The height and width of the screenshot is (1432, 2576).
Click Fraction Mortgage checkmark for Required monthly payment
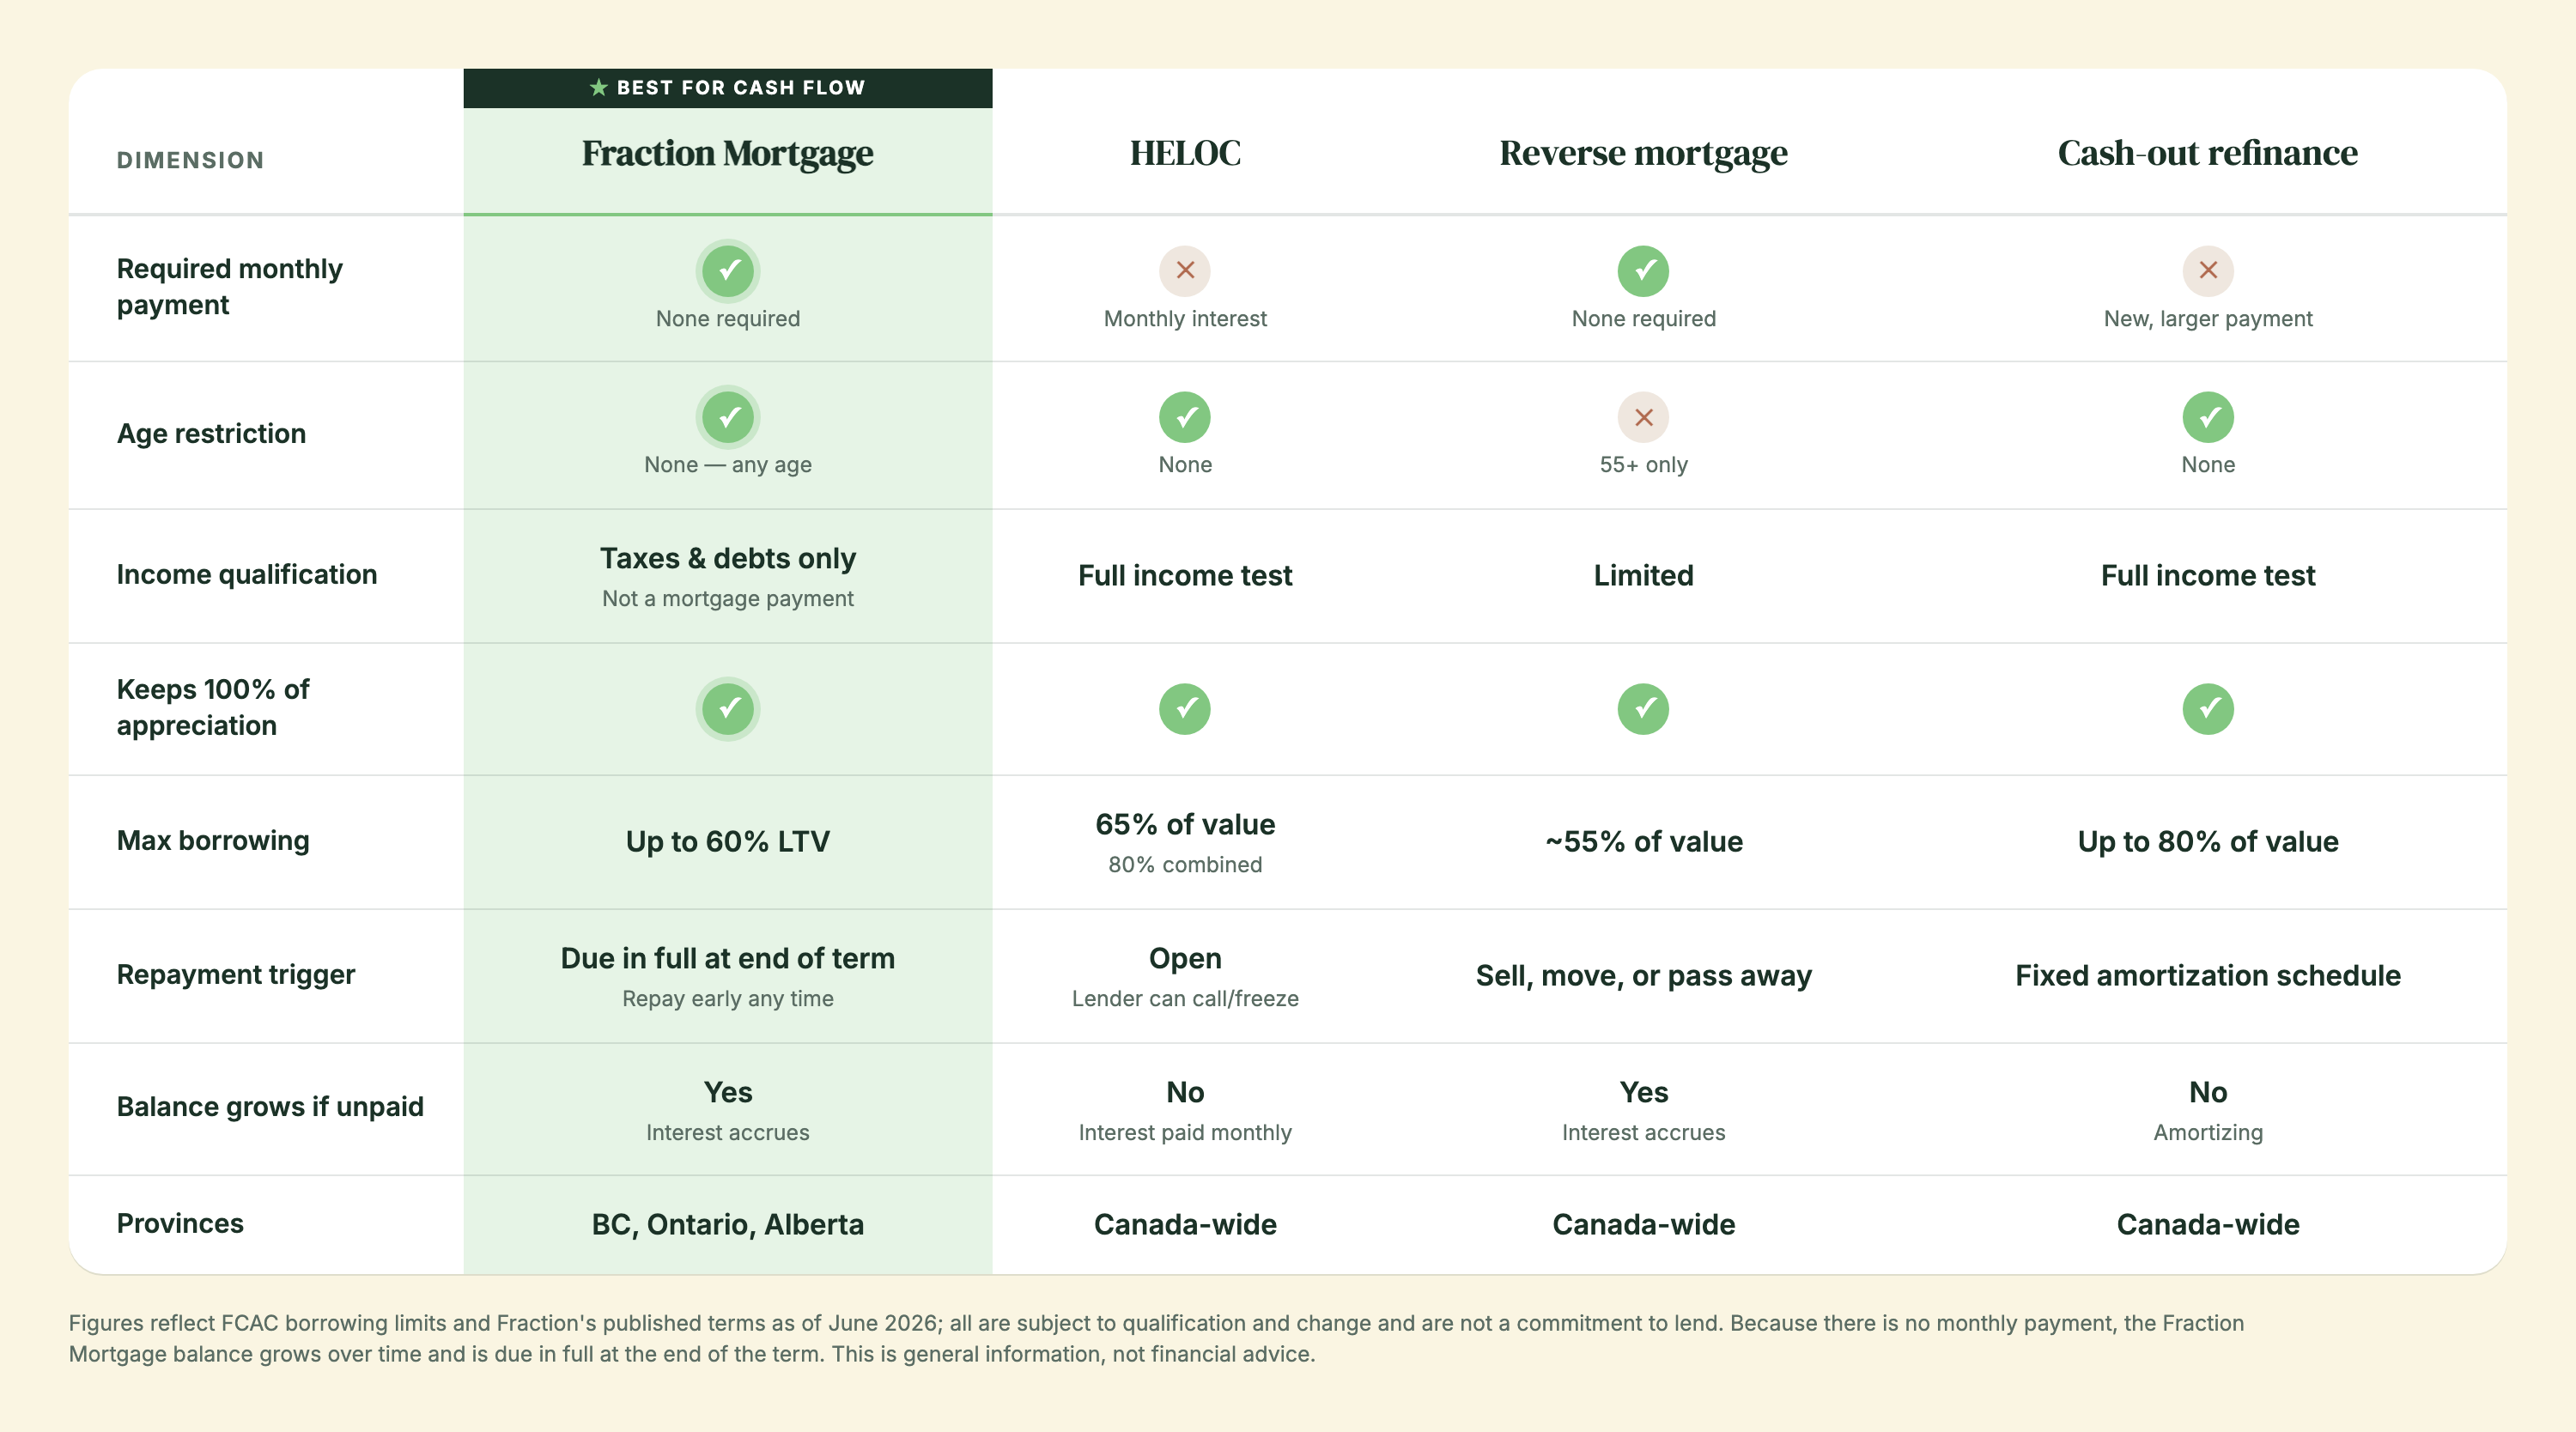tap(728, 271)
